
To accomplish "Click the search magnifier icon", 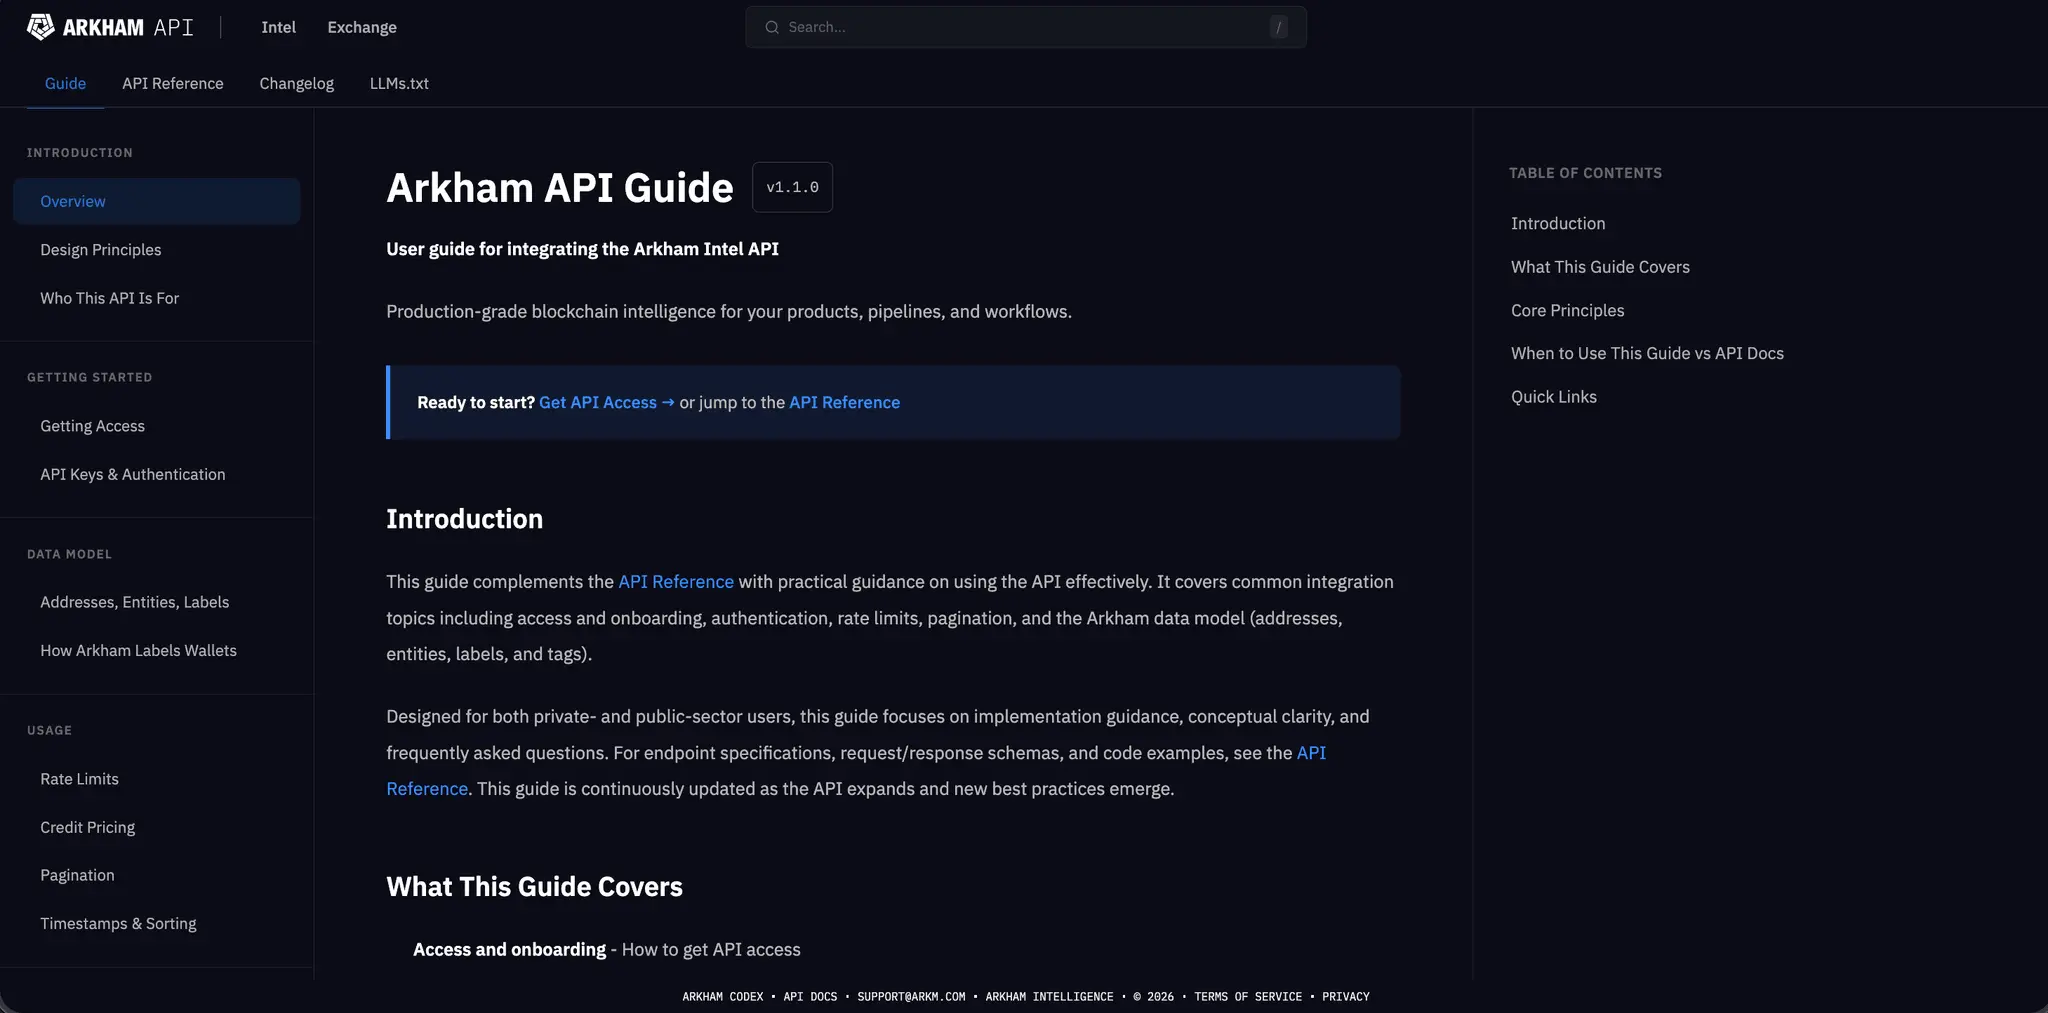I will [772, 27].
